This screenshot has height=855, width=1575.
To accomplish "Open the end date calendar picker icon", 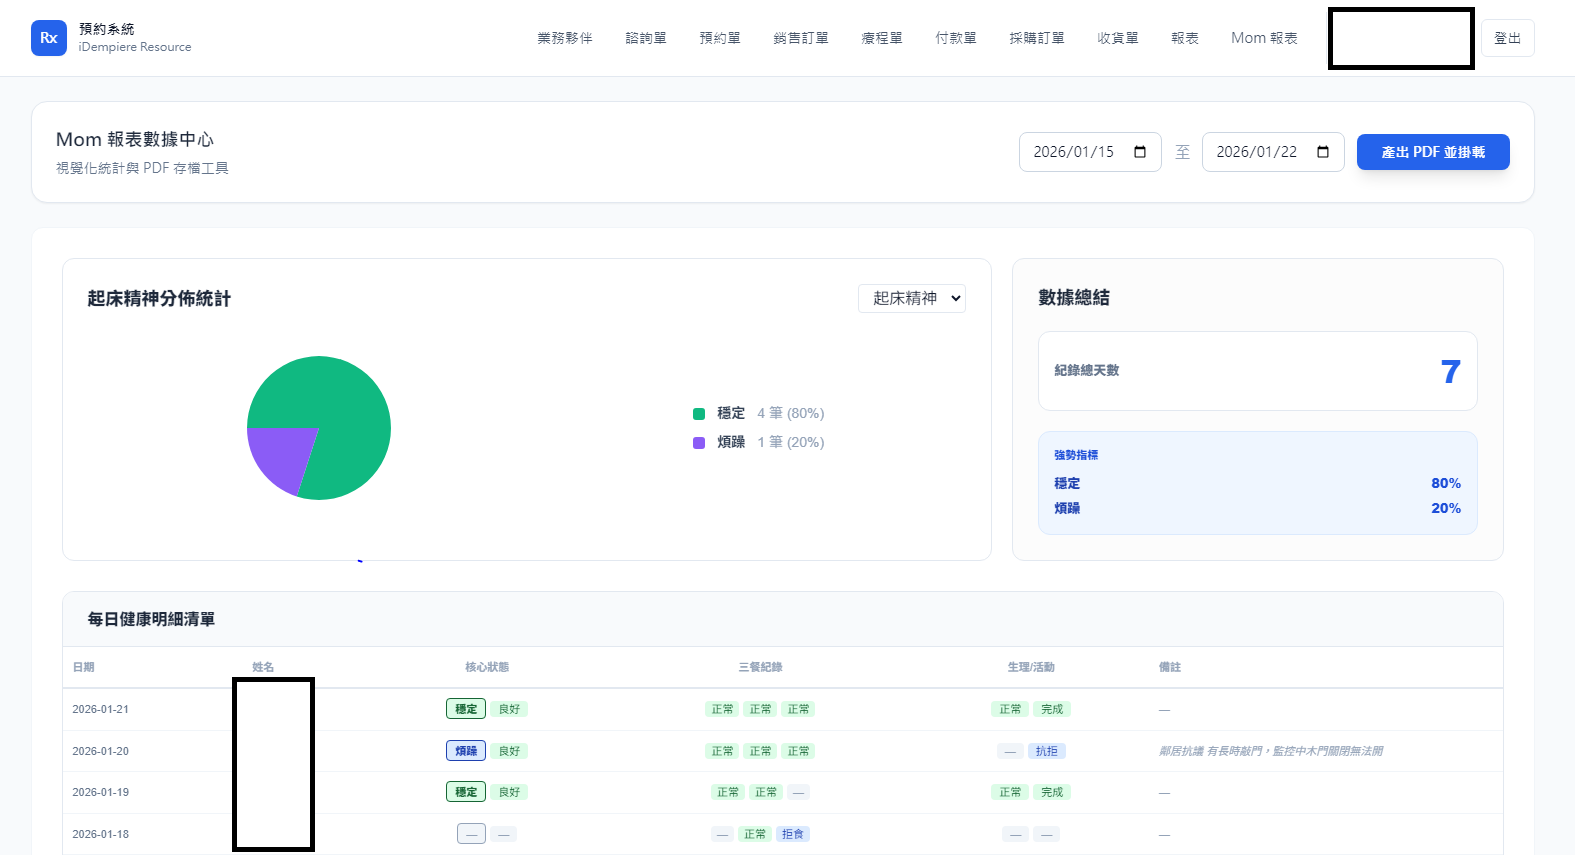I will click(x=1323, y=152).
